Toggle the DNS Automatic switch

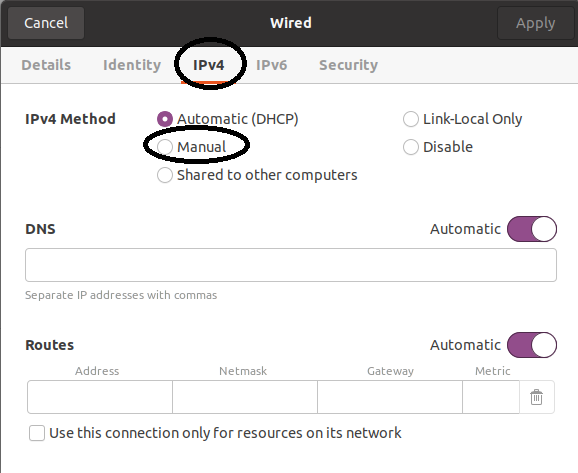[x=532, y=229]
